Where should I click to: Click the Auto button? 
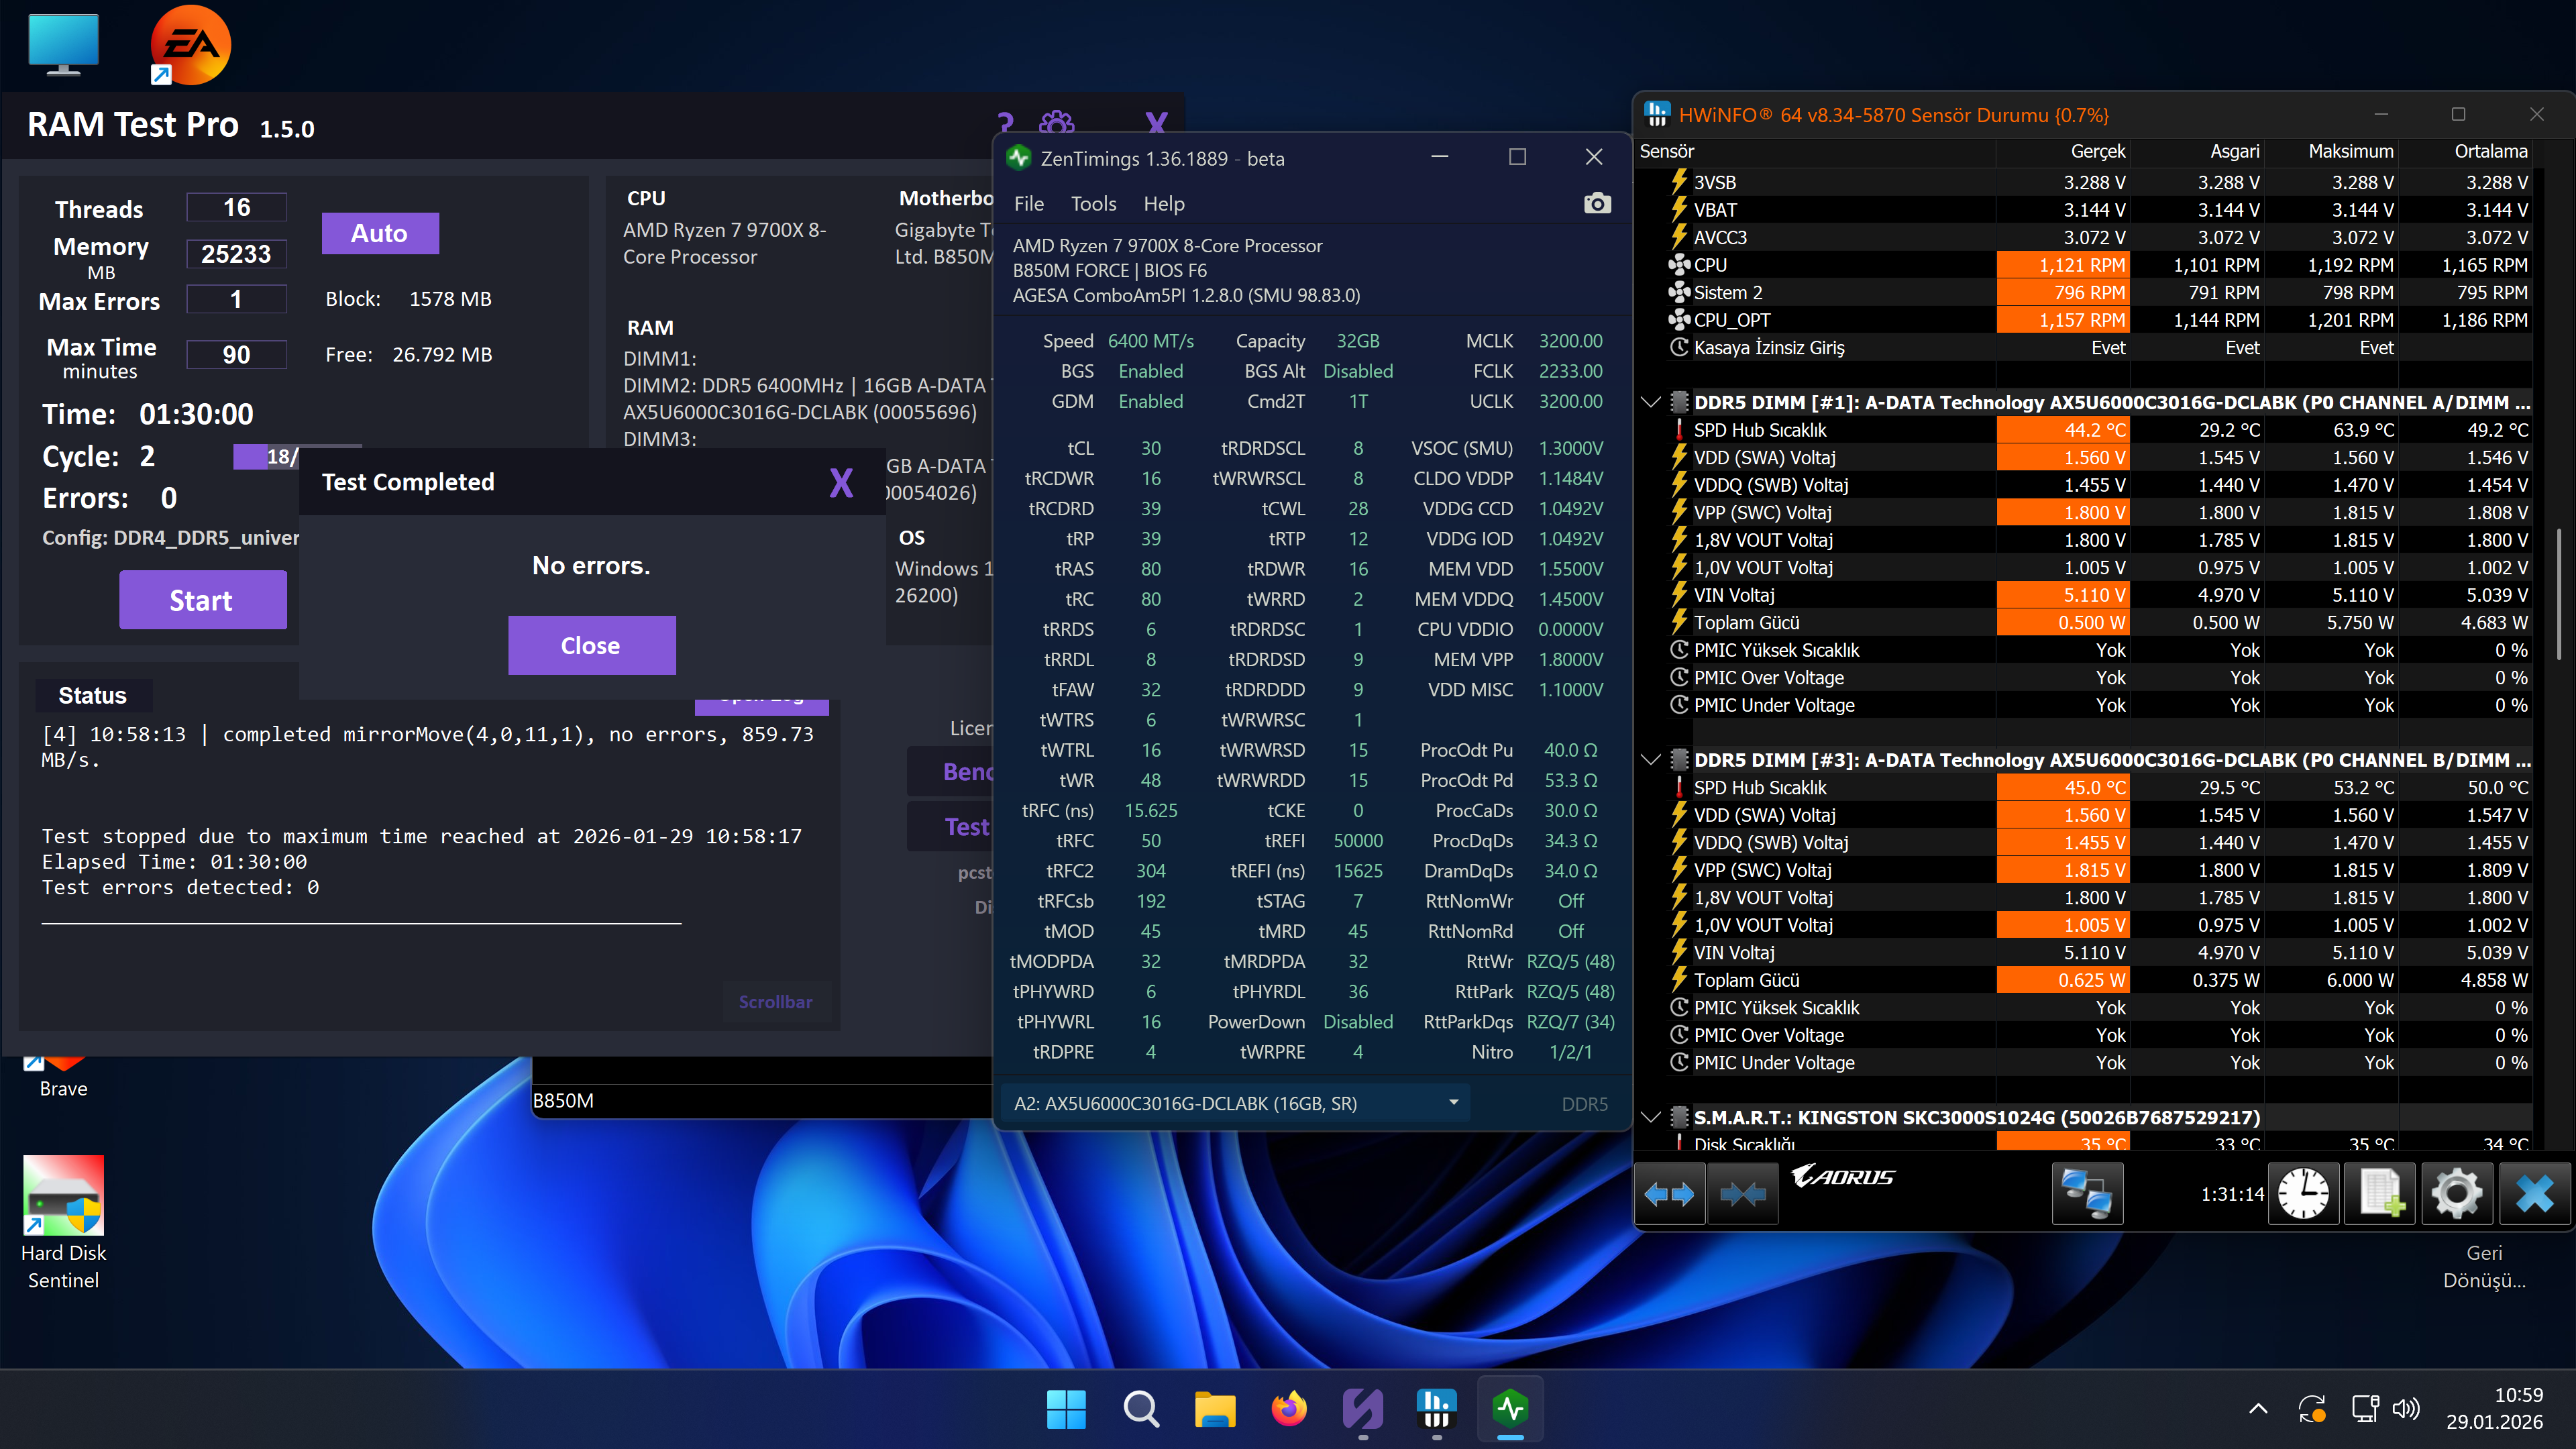(380, 233)
